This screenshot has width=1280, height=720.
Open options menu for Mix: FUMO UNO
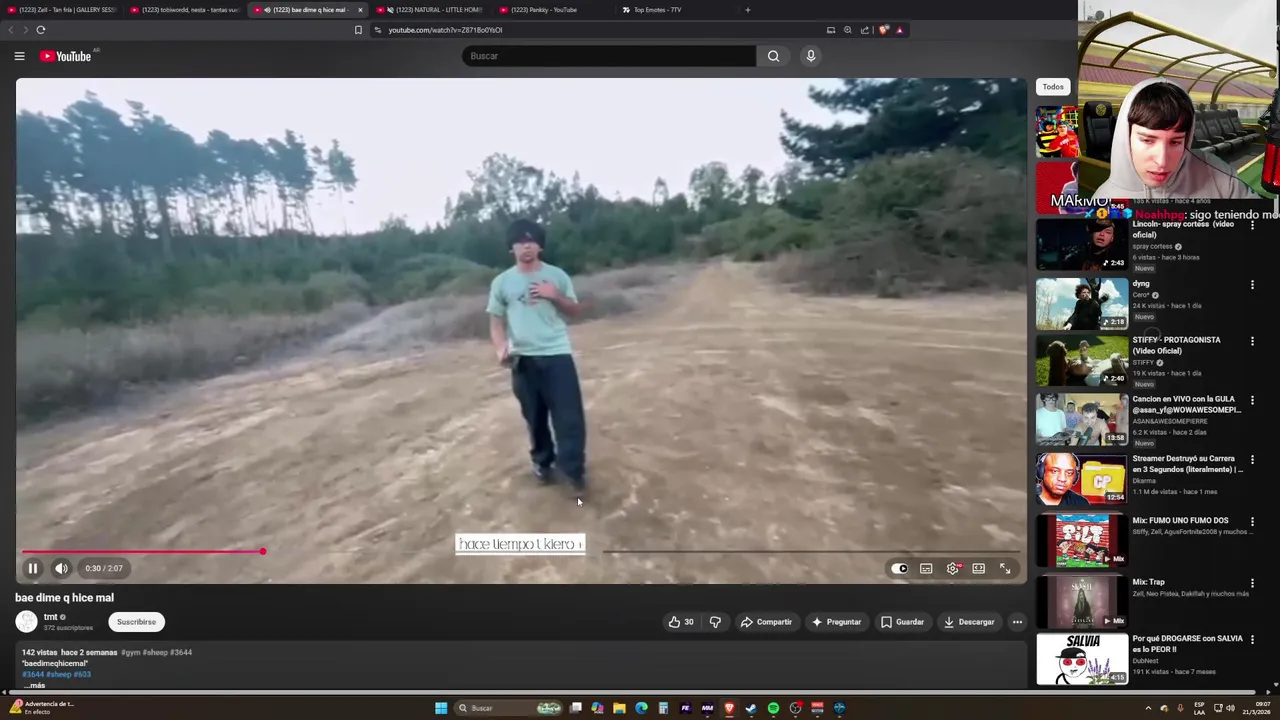point(1252,522)
